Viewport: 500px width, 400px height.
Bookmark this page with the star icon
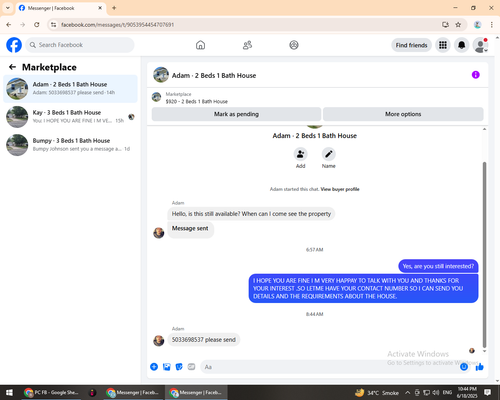coord(458,25)
